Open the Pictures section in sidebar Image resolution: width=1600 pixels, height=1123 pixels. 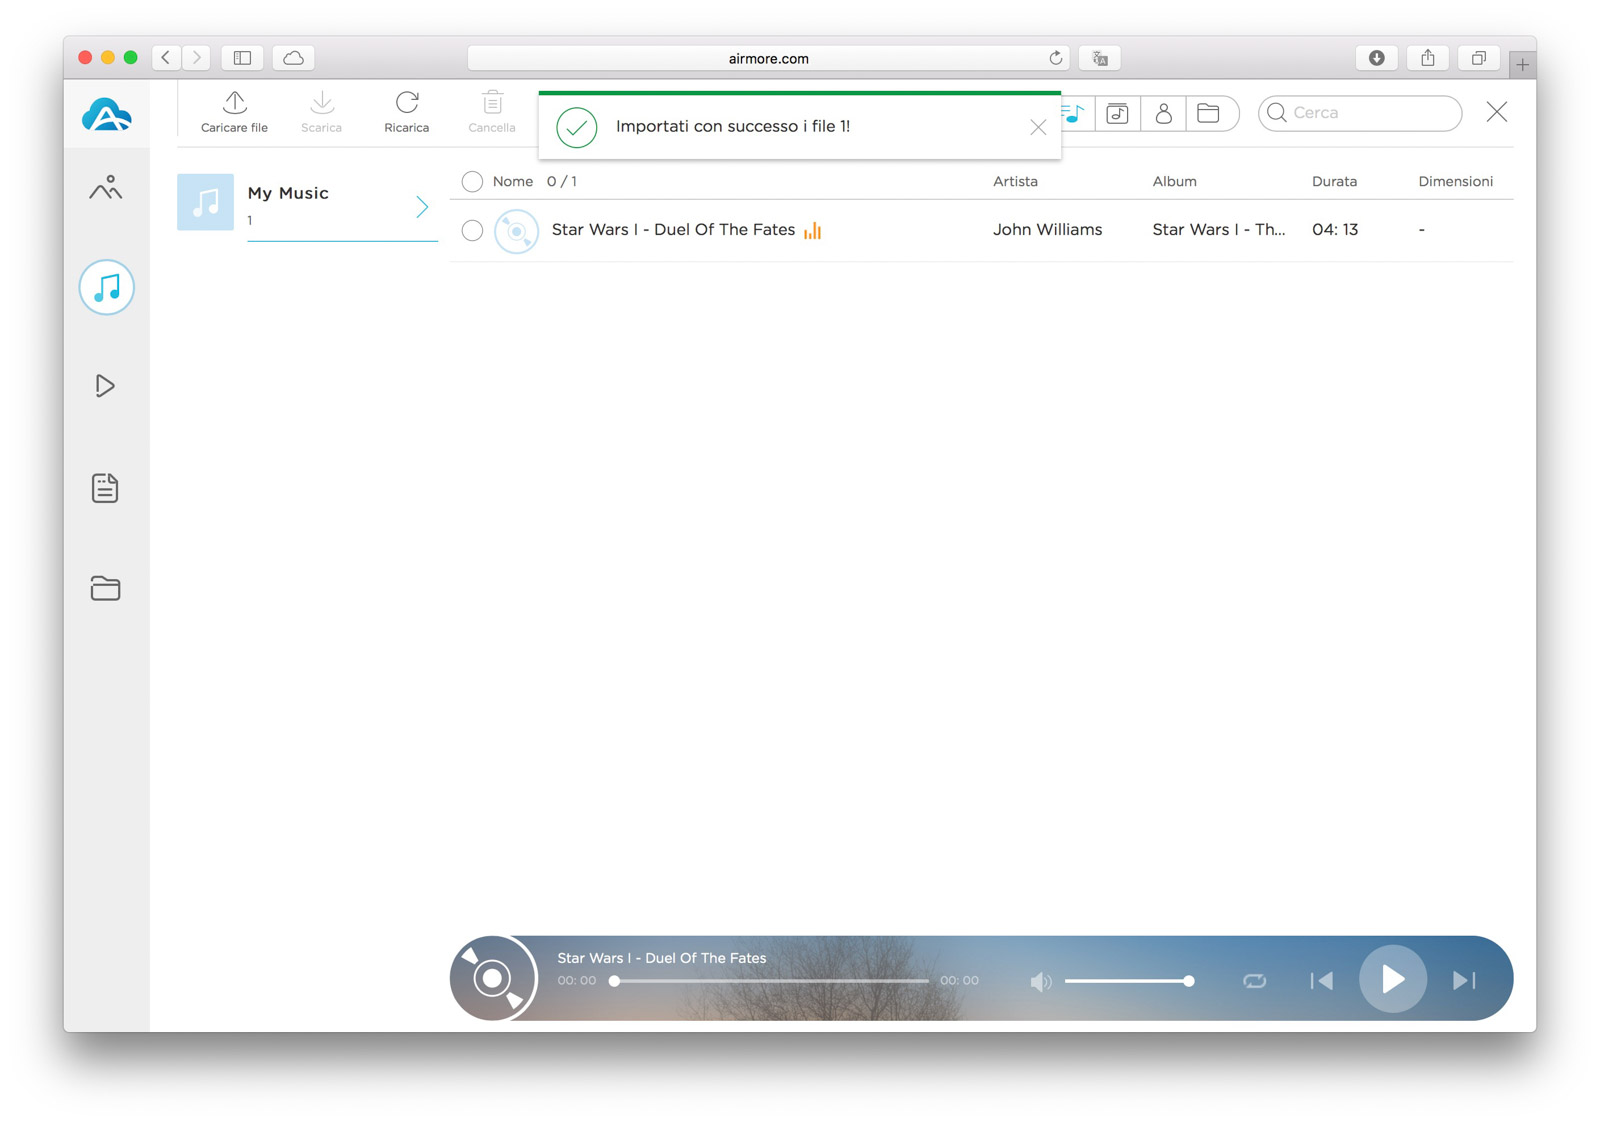pos(106,188)
